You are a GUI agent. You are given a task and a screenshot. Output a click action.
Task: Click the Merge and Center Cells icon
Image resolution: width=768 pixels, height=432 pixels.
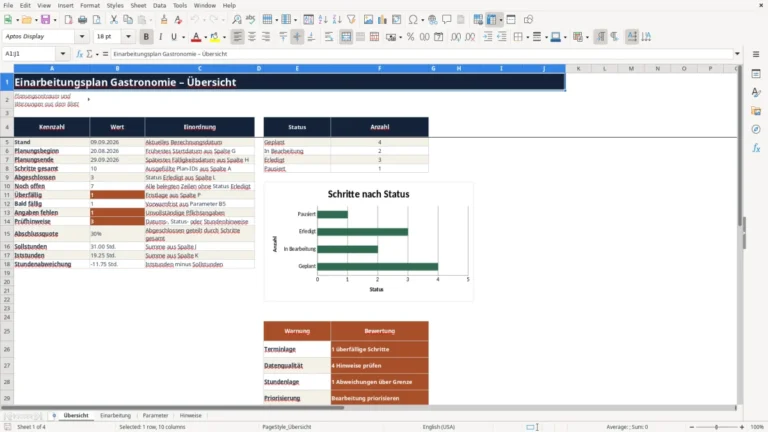tap(346, 37)
